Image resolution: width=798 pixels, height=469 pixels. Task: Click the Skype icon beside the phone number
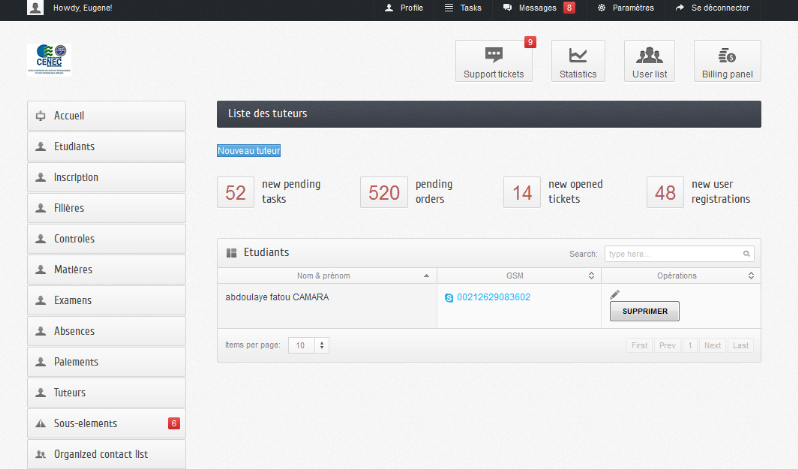coord(449,298)
